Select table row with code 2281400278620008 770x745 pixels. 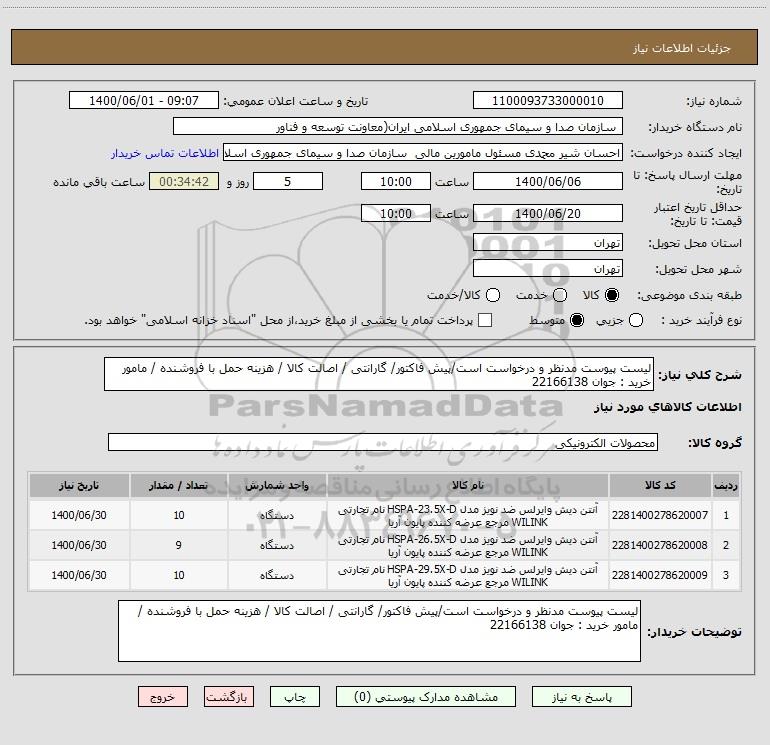pyautogui.click(x=385, y=546)
